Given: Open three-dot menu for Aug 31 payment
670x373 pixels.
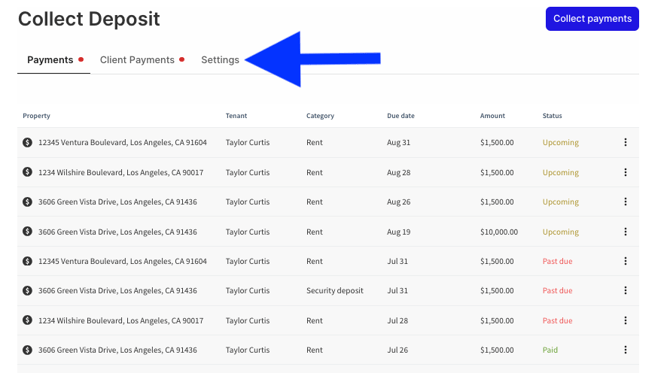Looking at the screenshot, I should pos(625,142).
